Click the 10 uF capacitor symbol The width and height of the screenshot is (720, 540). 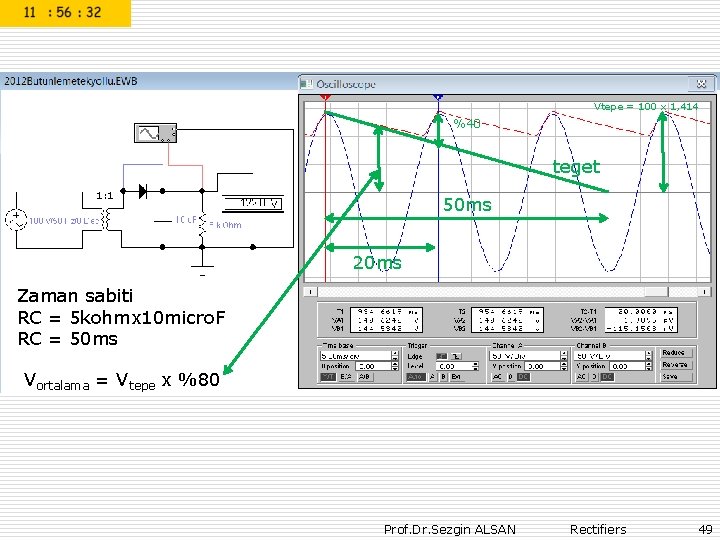point(163,221)
